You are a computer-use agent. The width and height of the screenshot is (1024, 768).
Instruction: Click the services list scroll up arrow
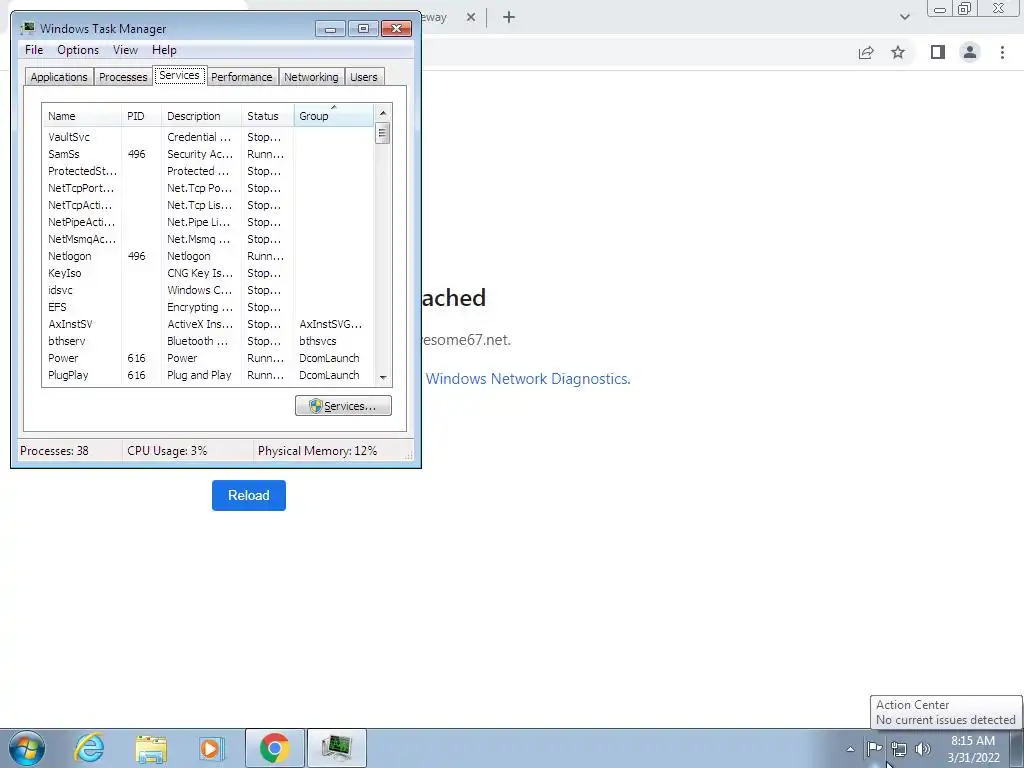click(383, 113)
